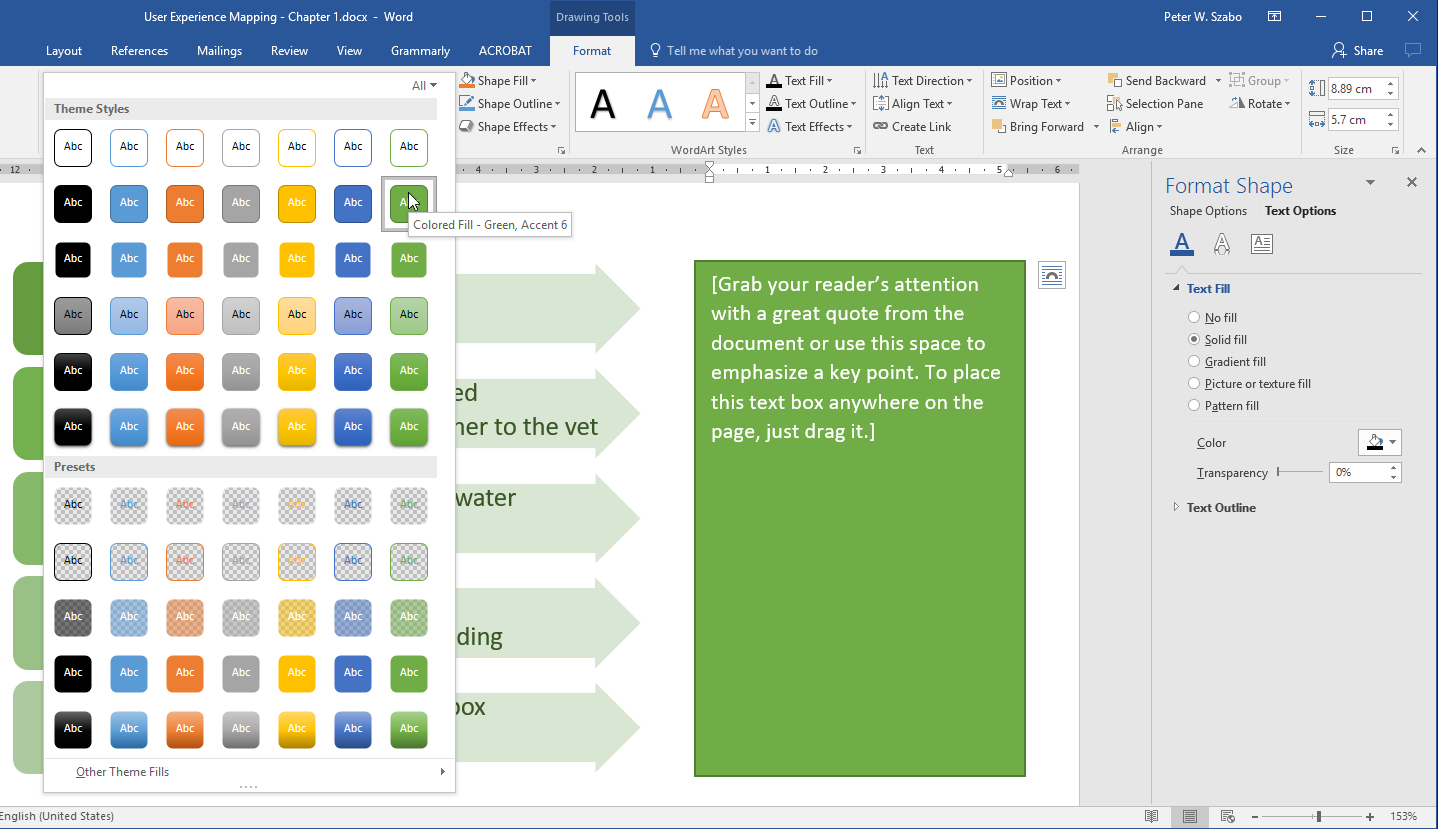Click the Layout Options icon beside textbox
Image resolution: width=1438 pixels, height=829 pixels.
[x=1051, y=275]
